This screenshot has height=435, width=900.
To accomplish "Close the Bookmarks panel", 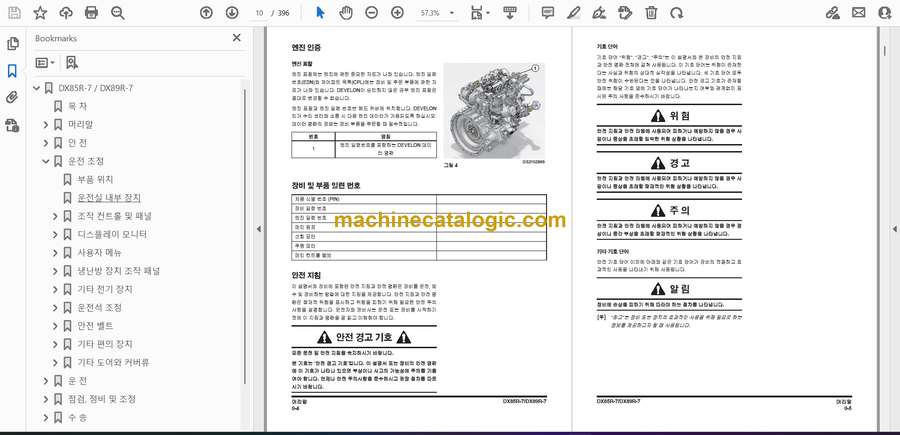I will click(x=237, y=38).
